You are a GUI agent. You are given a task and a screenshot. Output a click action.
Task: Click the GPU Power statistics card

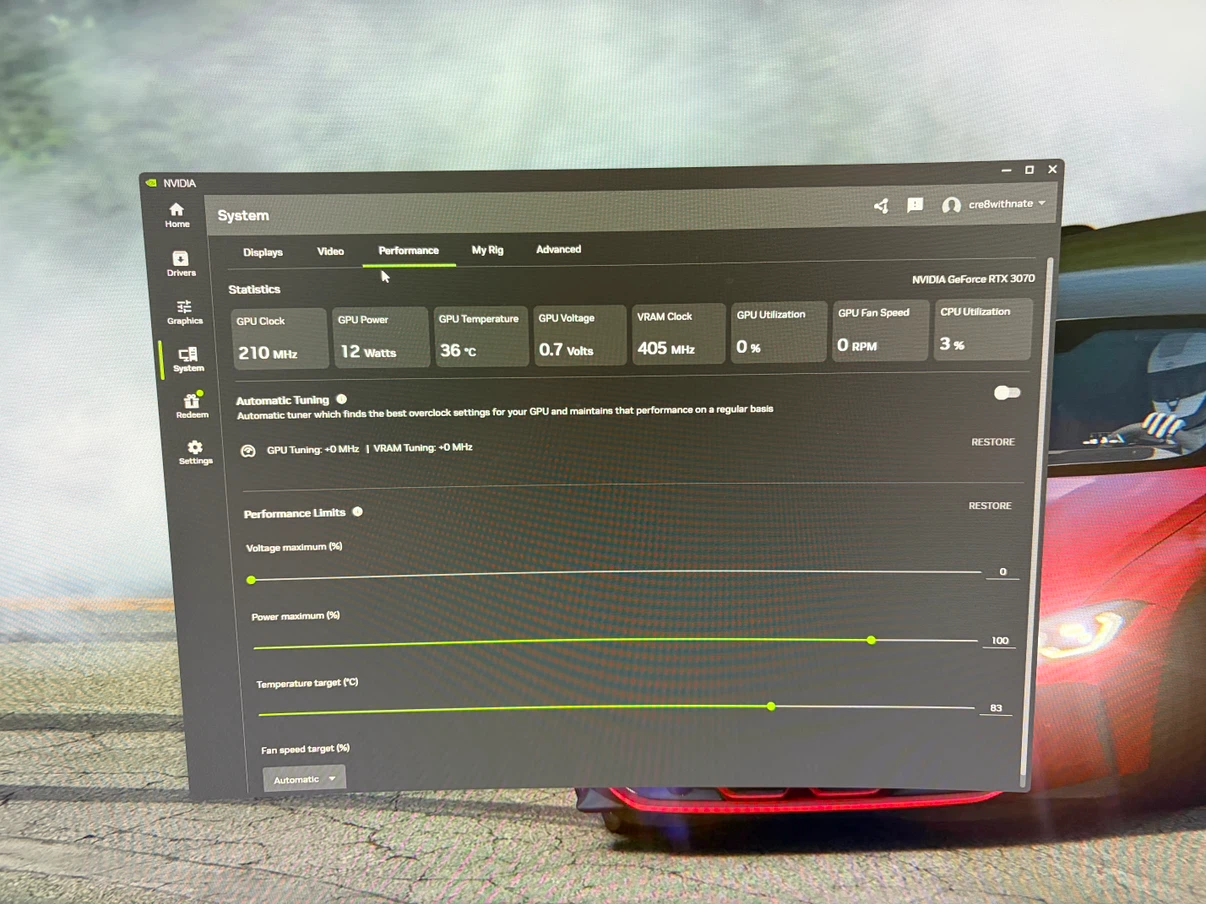tap(380, 337)
